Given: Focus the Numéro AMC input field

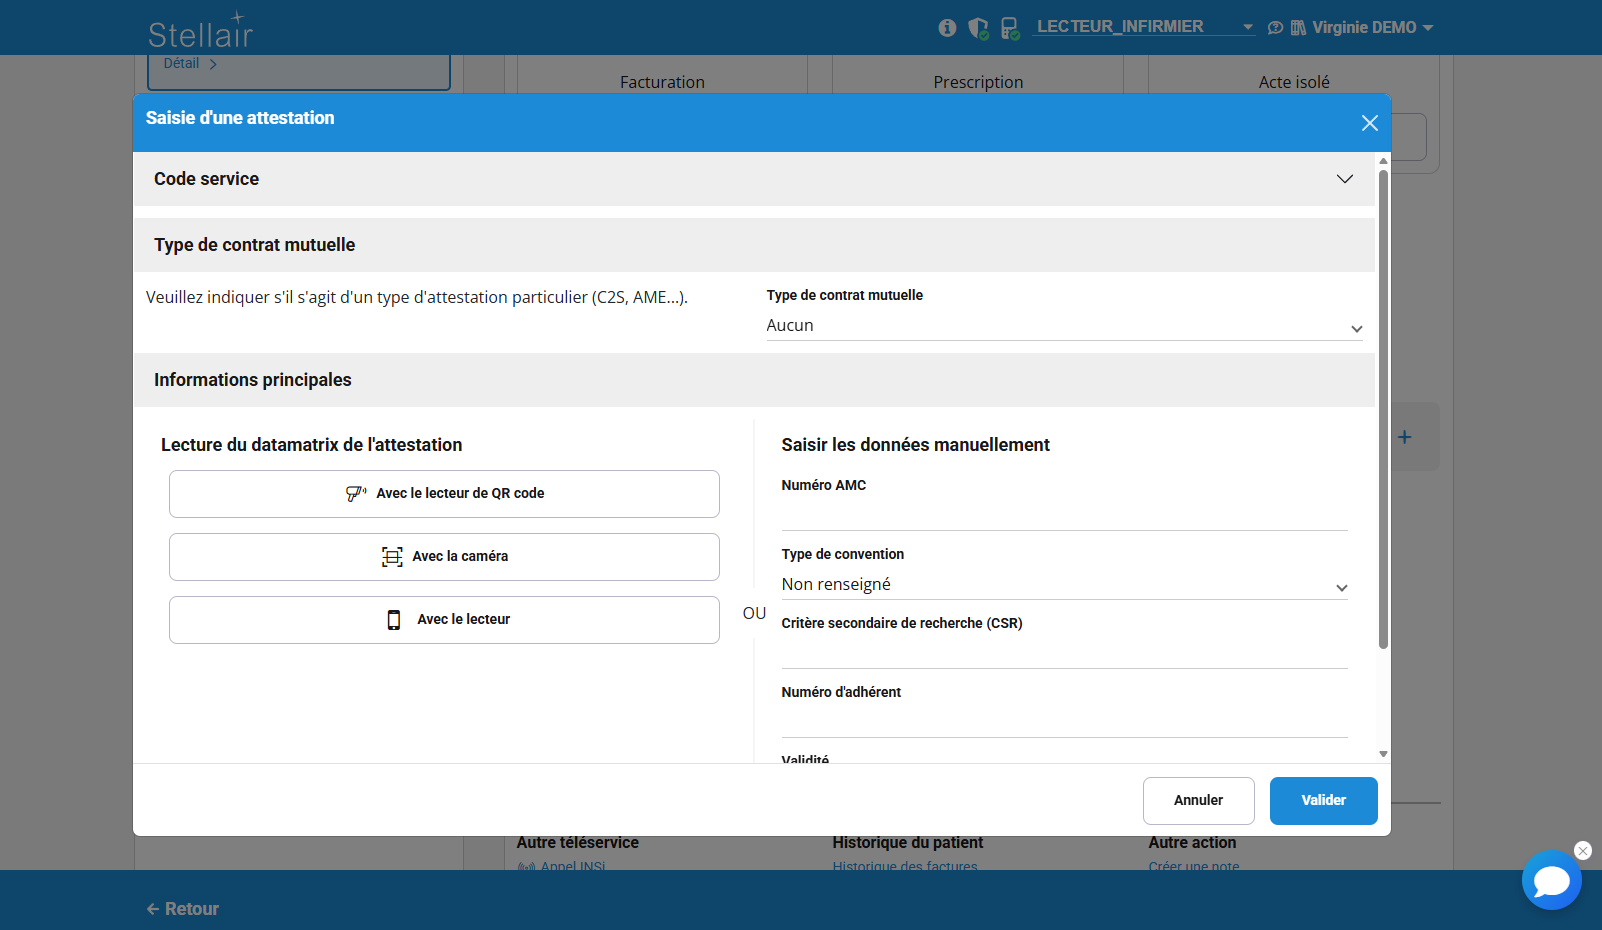Looking at the screenshot, I should click(1065, 515).
